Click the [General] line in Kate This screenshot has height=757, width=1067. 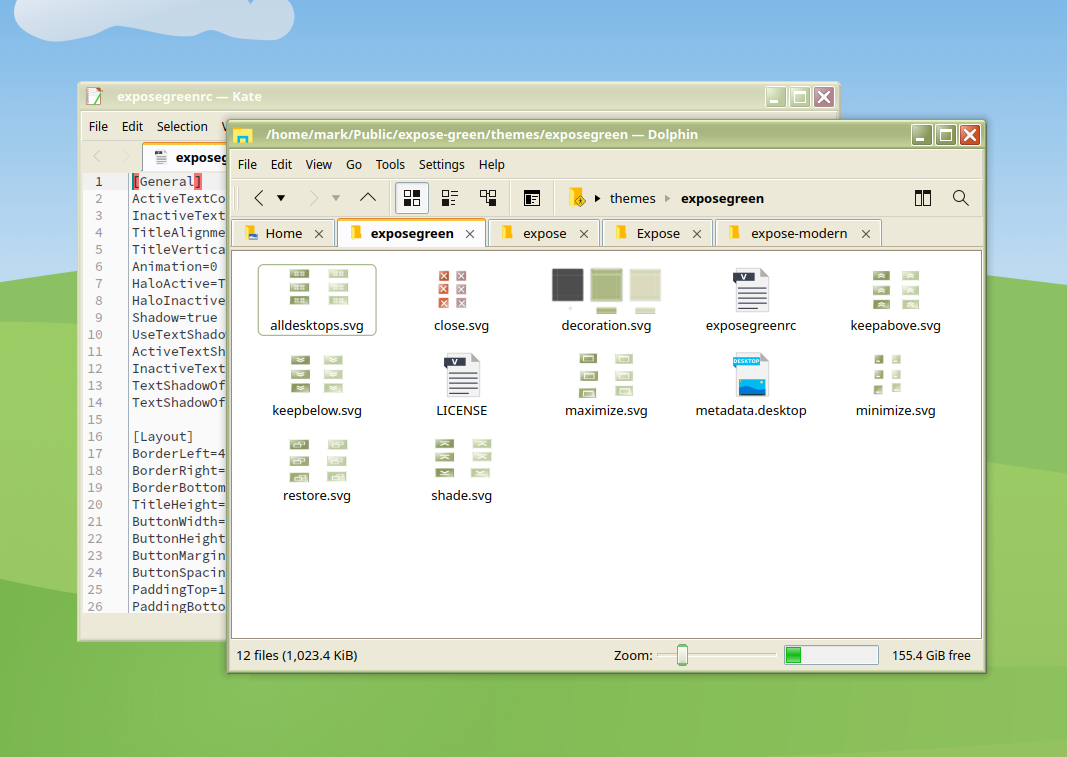pyautogui.click(x=167, y=182)
